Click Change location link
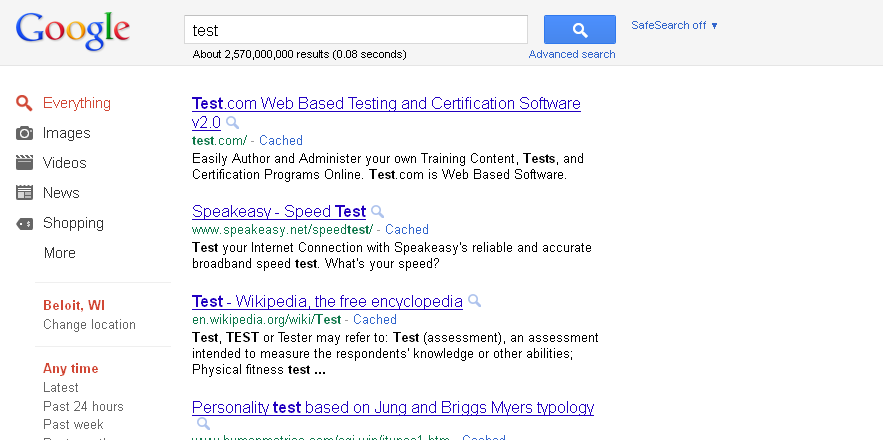The height and width of the screenshot is (440, 883). 90,325
